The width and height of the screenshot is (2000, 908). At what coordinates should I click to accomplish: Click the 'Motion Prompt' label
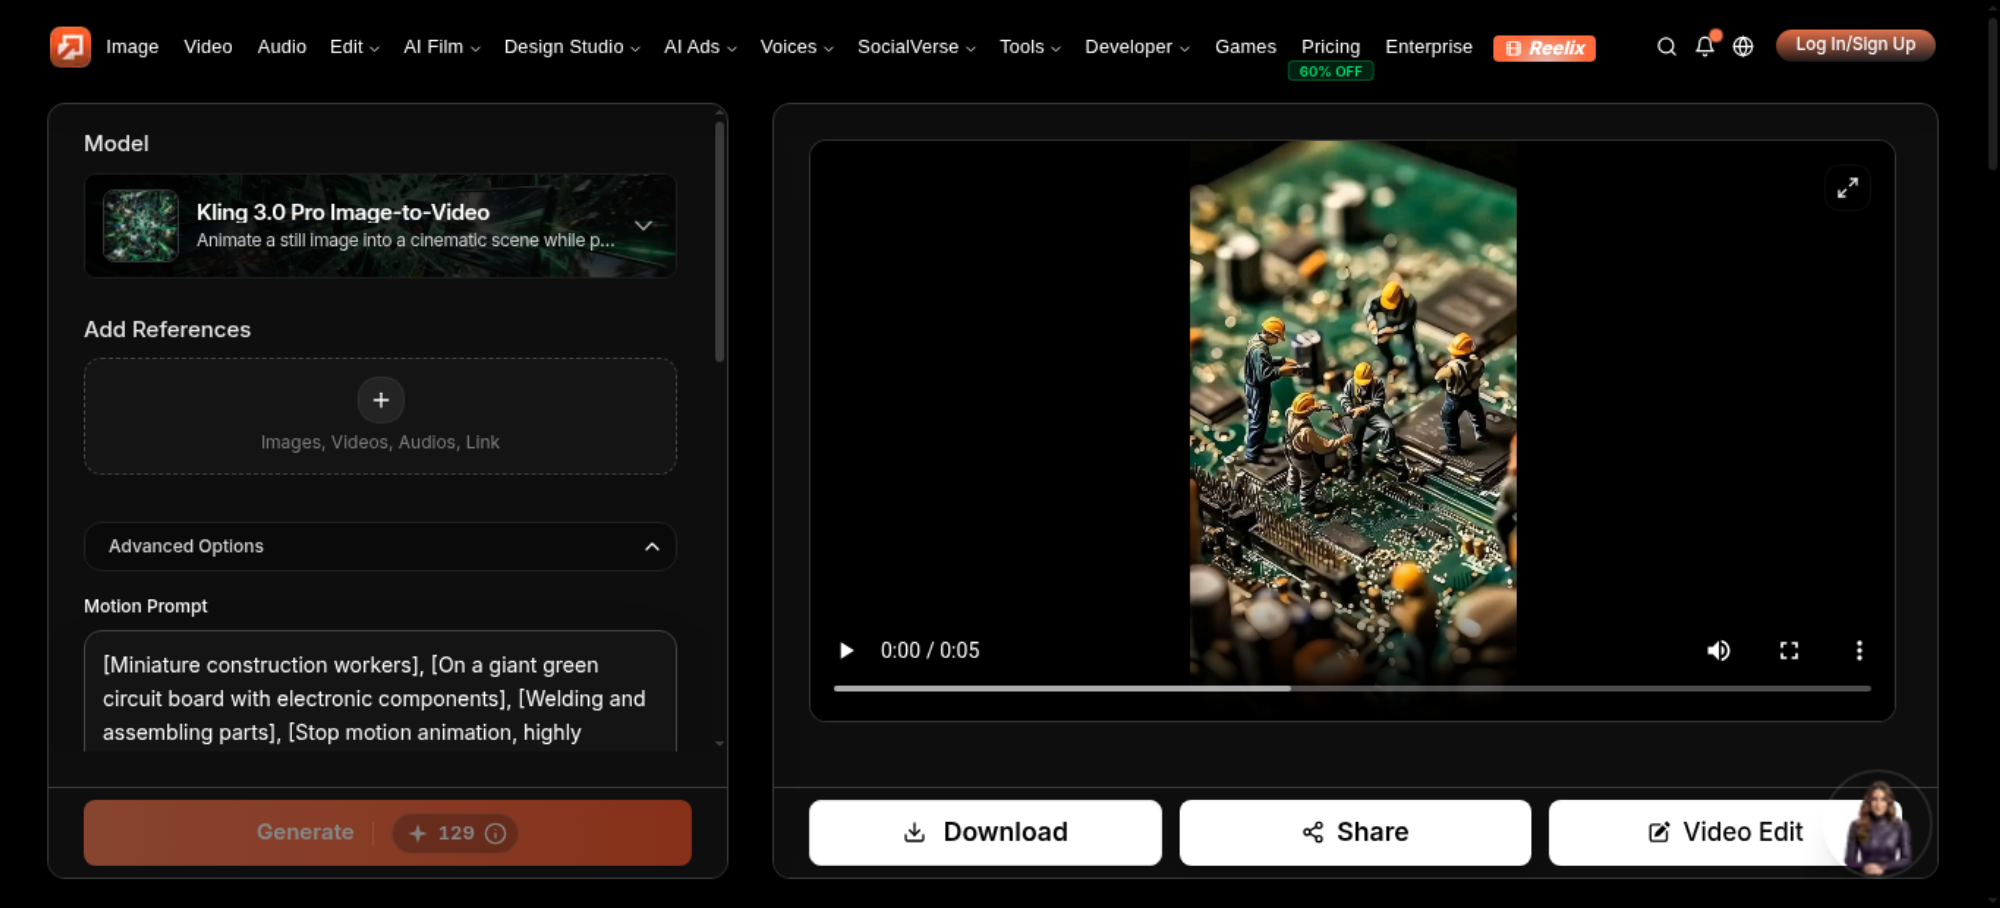click(x=146, y=606)
